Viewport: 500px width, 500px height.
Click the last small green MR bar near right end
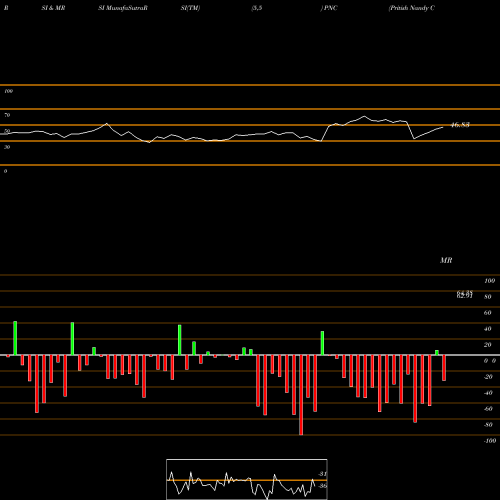click(x=437, y=353)
